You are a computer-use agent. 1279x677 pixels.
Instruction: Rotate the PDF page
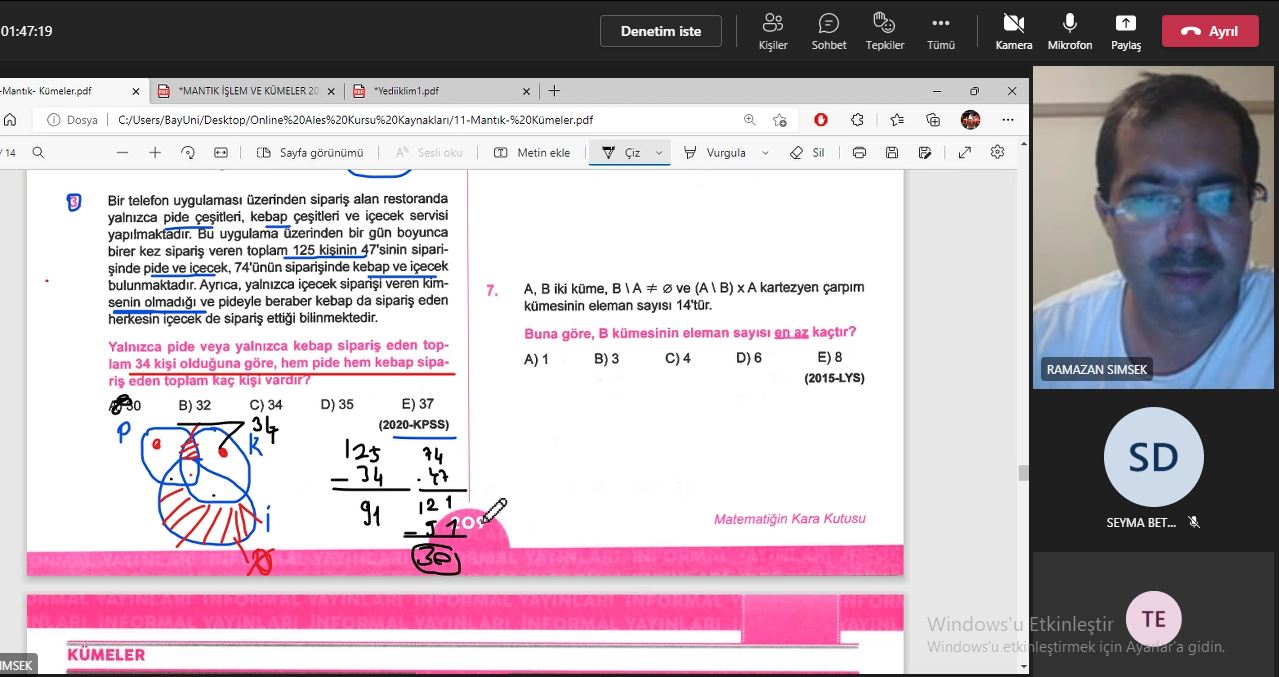[188, 153]
